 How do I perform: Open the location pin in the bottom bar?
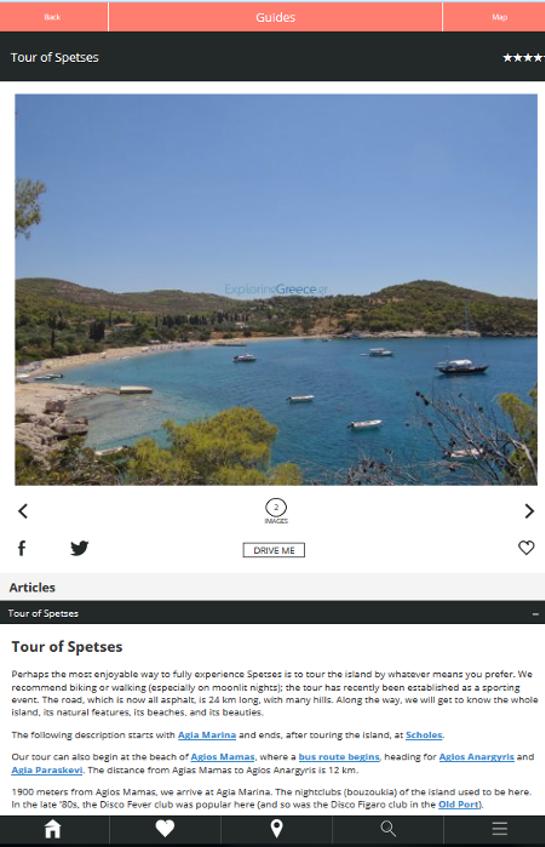pyautogui.click(x=277, y=829)
